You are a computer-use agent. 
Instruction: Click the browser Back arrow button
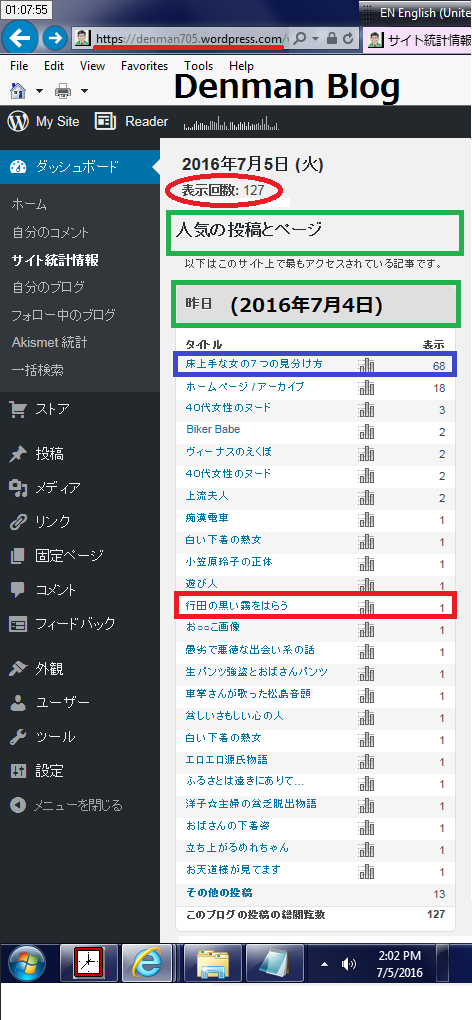(x=20, y=38)
